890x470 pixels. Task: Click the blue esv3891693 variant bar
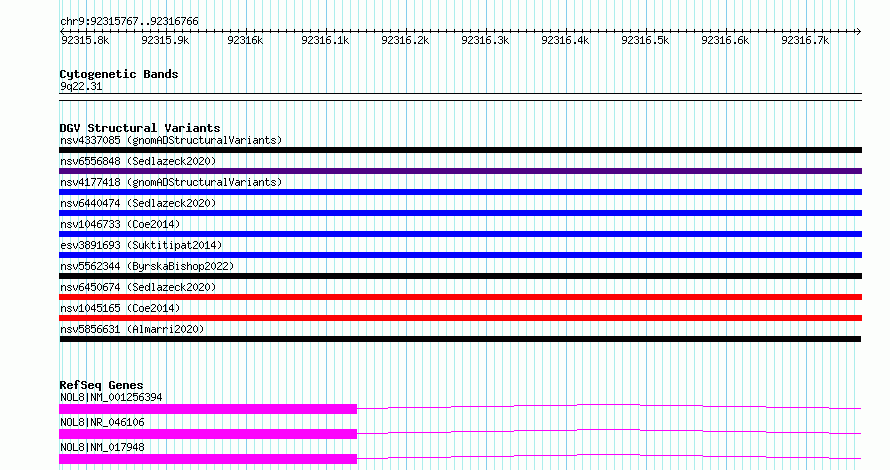(460, 255)
